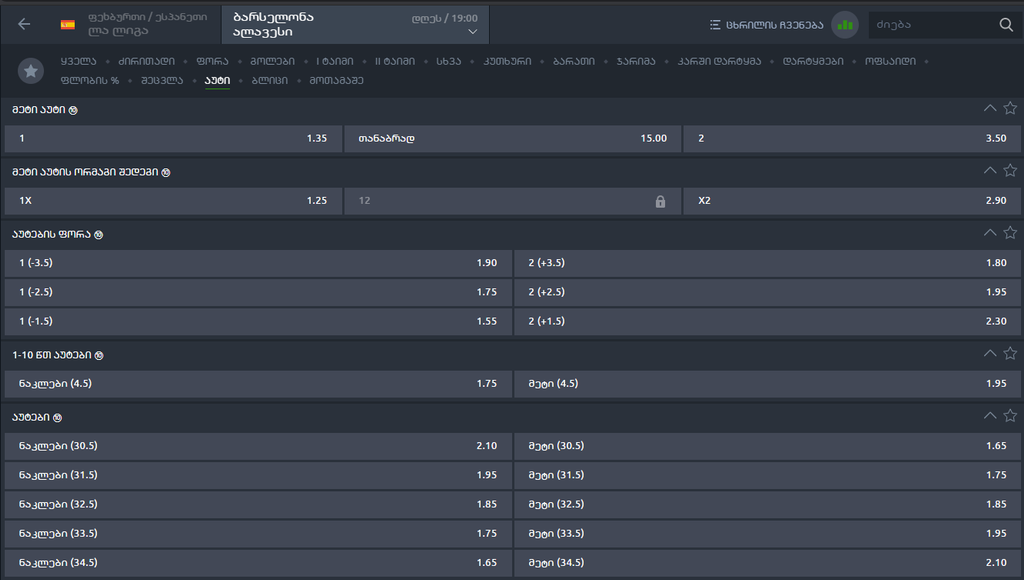This screenshot has height=580, width=1024.
Task: Collapse the მეტი აუტის ორმაგი შედეგი section
Action: pyautogui.click(x=990, y=170)
